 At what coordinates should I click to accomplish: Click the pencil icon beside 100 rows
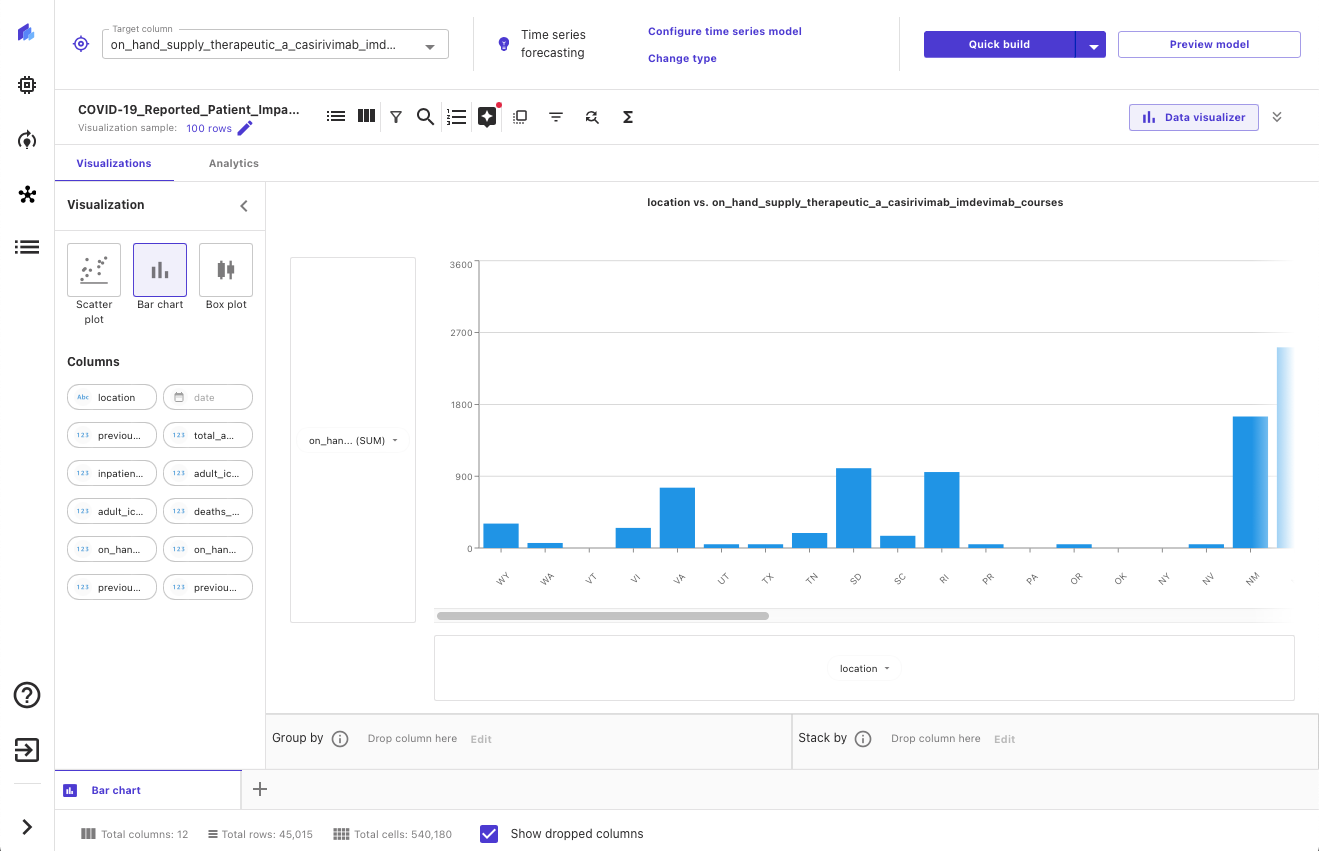(x=245, y=128)
